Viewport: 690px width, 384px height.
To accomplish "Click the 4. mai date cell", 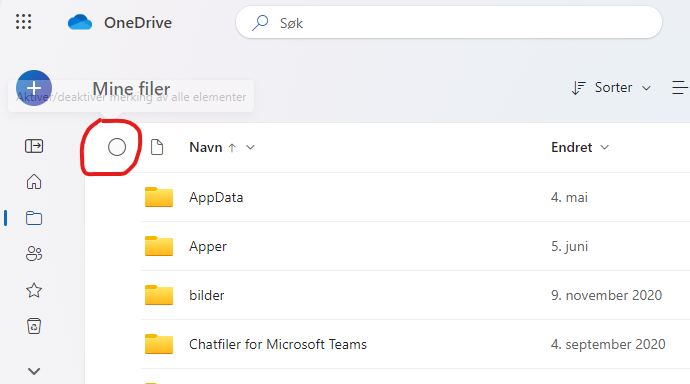I will coord(569,197).
